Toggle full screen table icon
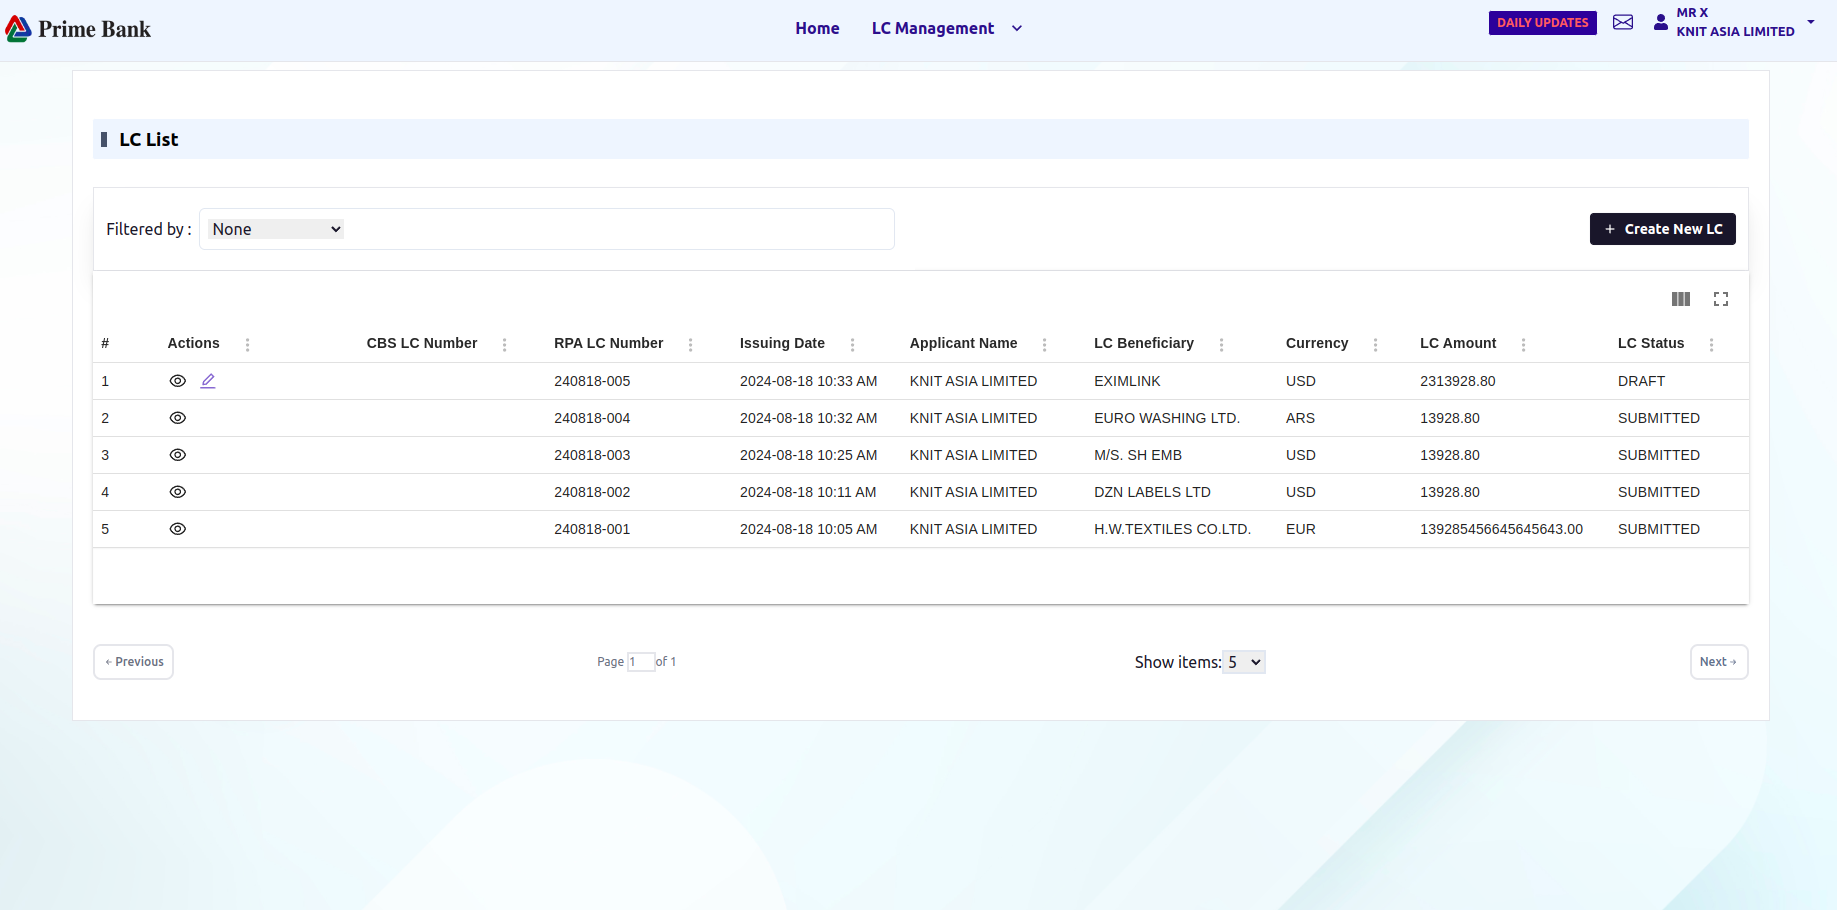Viewport: 1837px width, 910px height. tap(1721, 299)
